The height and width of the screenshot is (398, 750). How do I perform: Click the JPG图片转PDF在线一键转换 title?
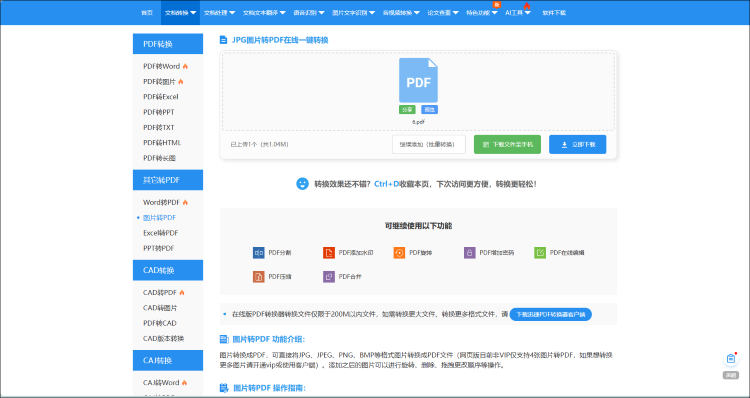pyautogui.click(x=280, y=40)
